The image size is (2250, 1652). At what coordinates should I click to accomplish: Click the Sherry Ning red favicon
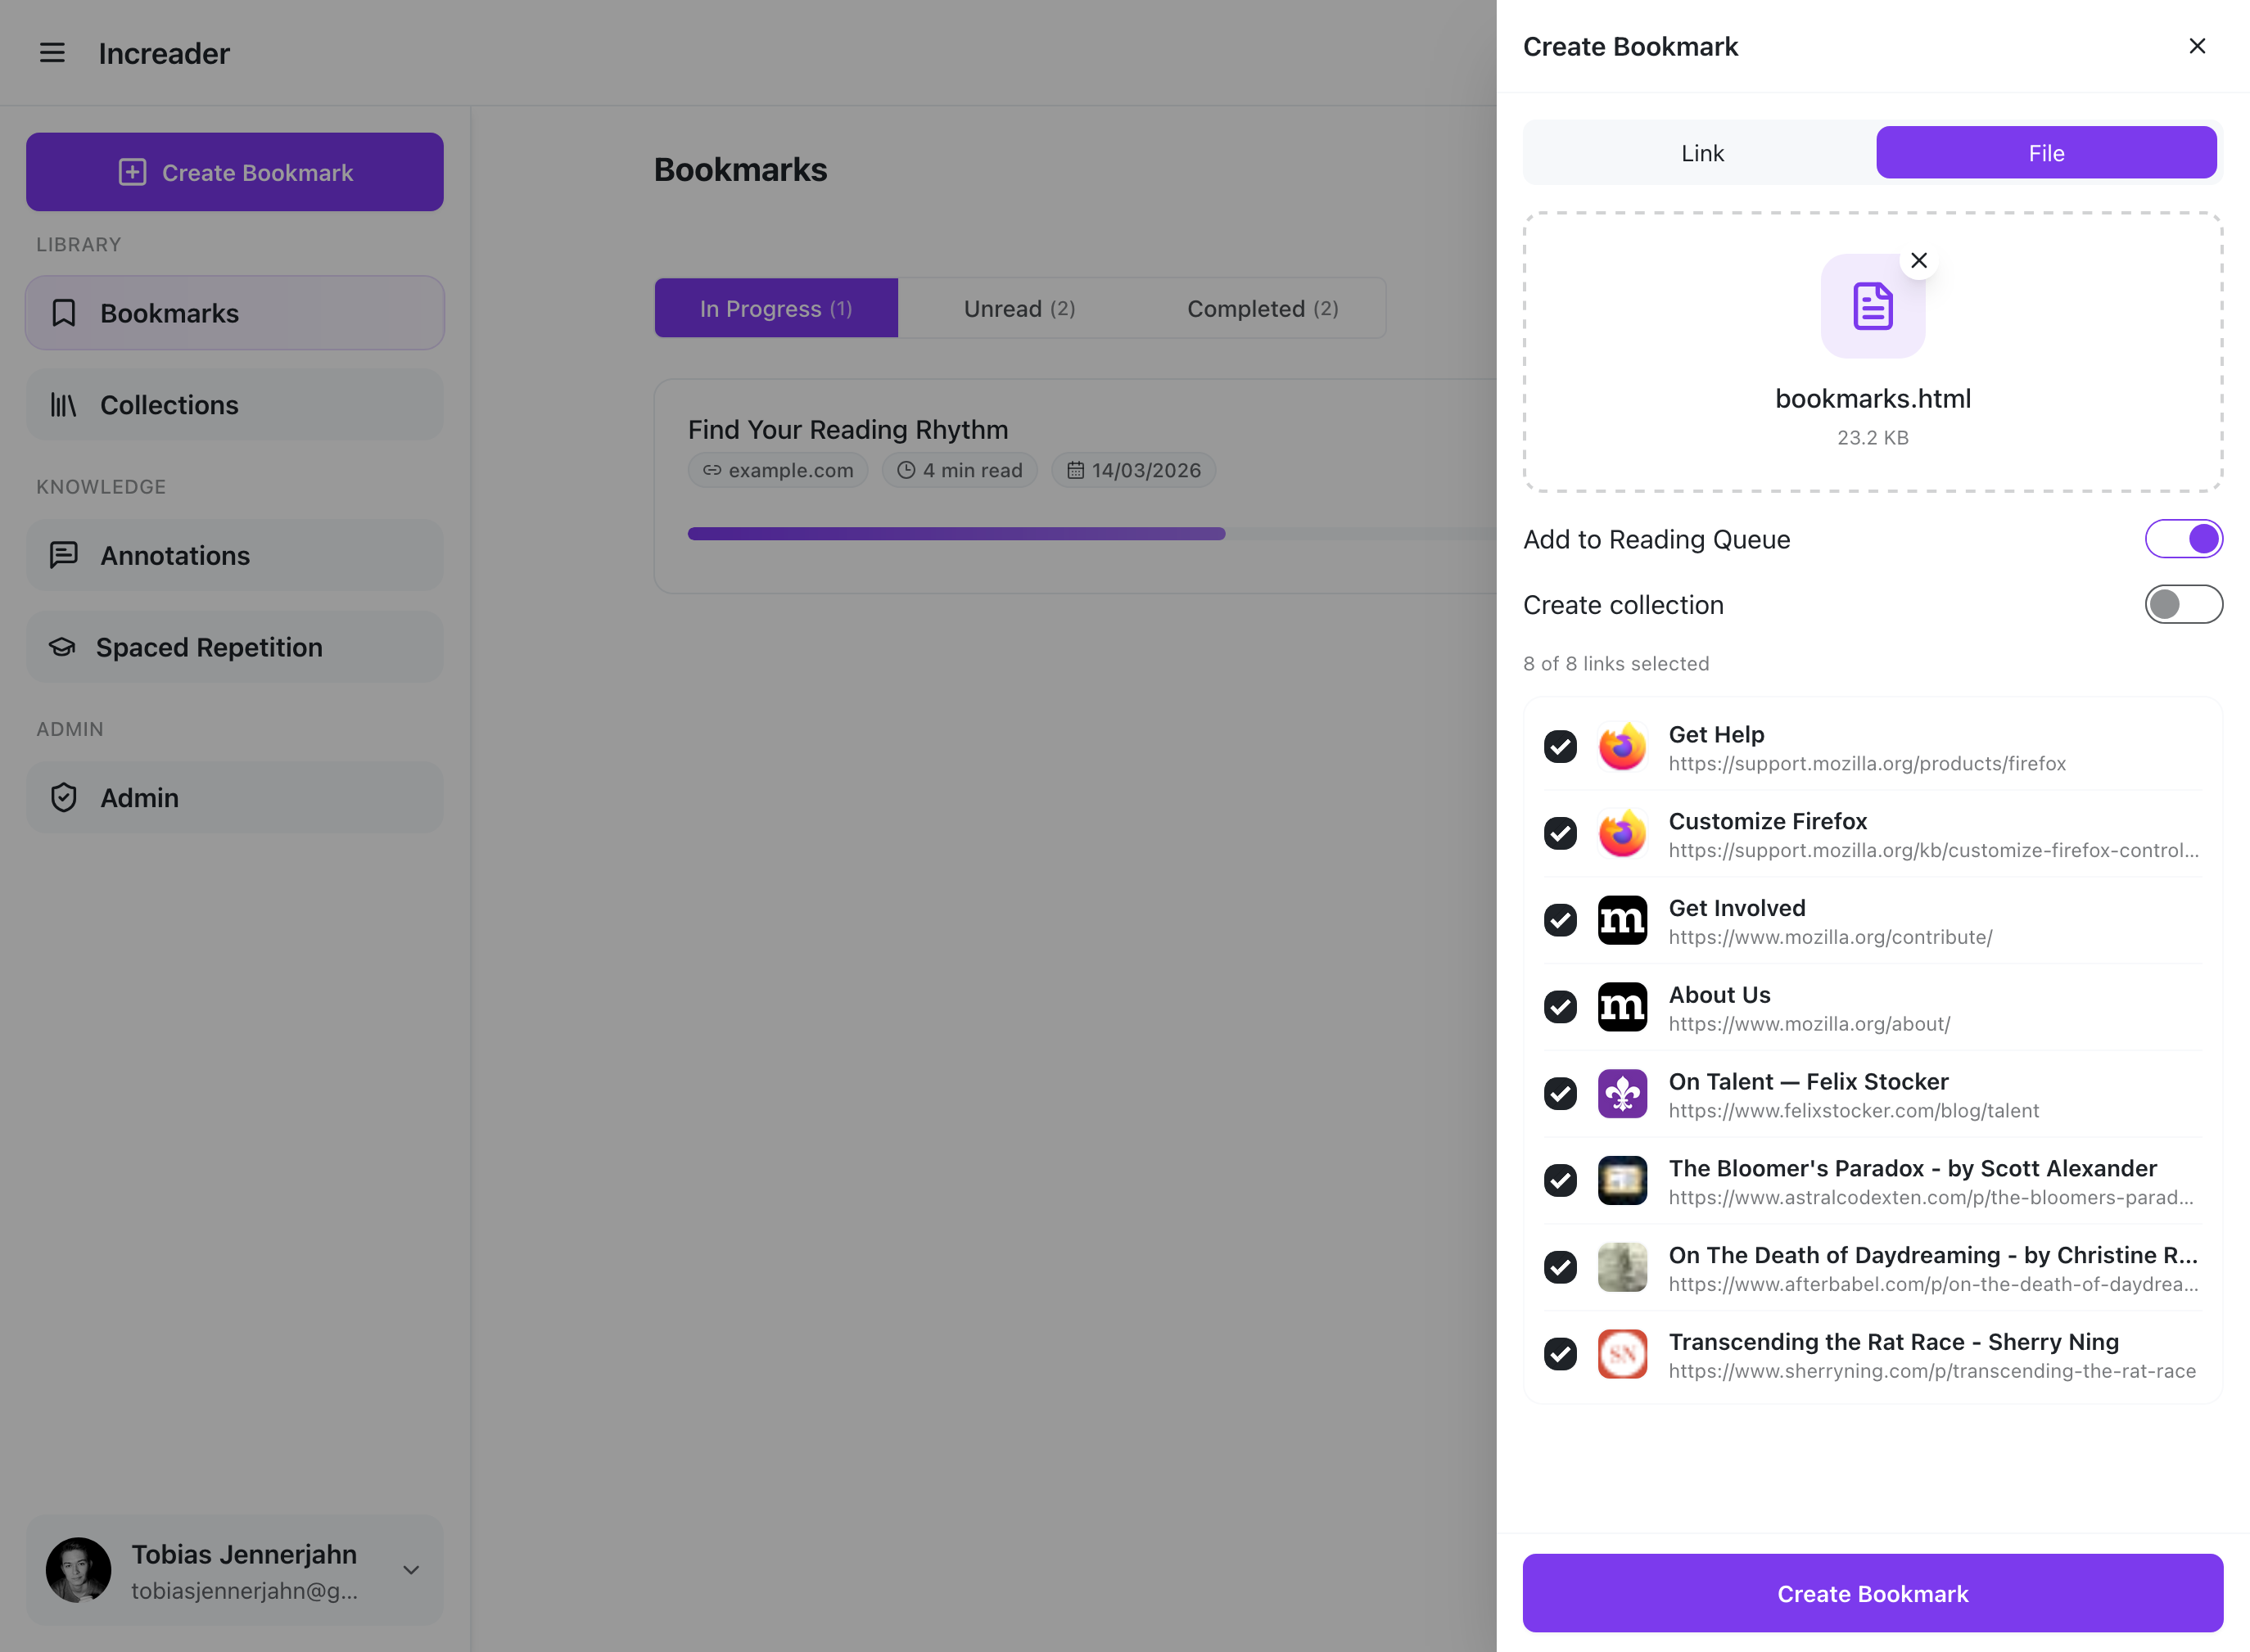[x=1621, y=1354]
